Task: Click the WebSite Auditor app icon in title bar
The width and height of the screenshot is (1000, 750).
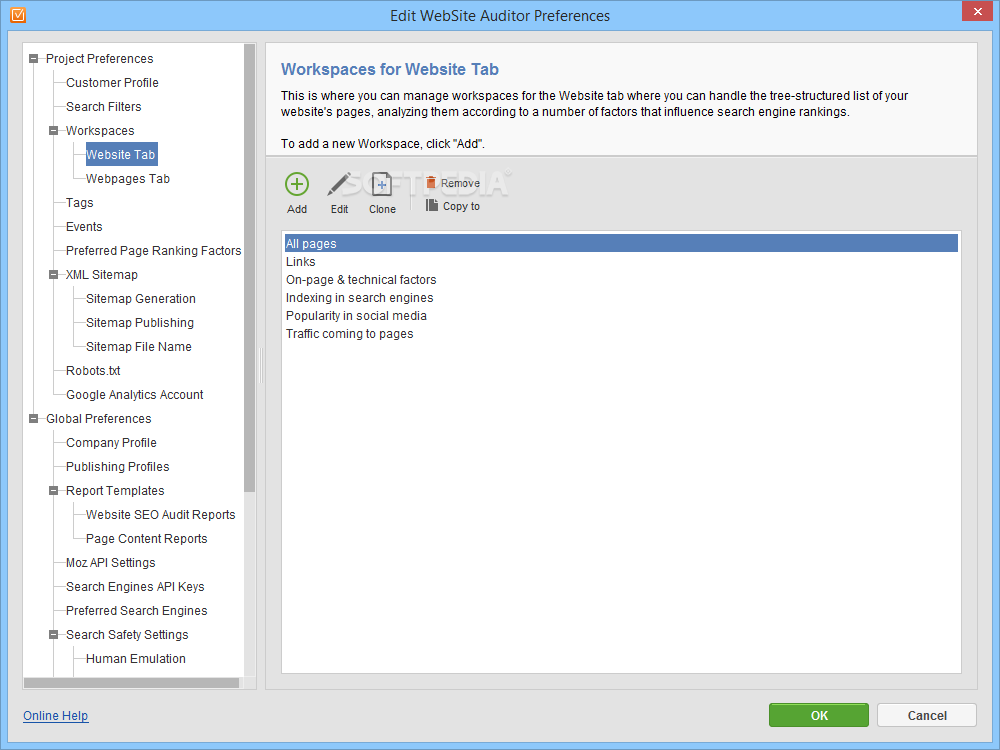Action: coord(18,15)
